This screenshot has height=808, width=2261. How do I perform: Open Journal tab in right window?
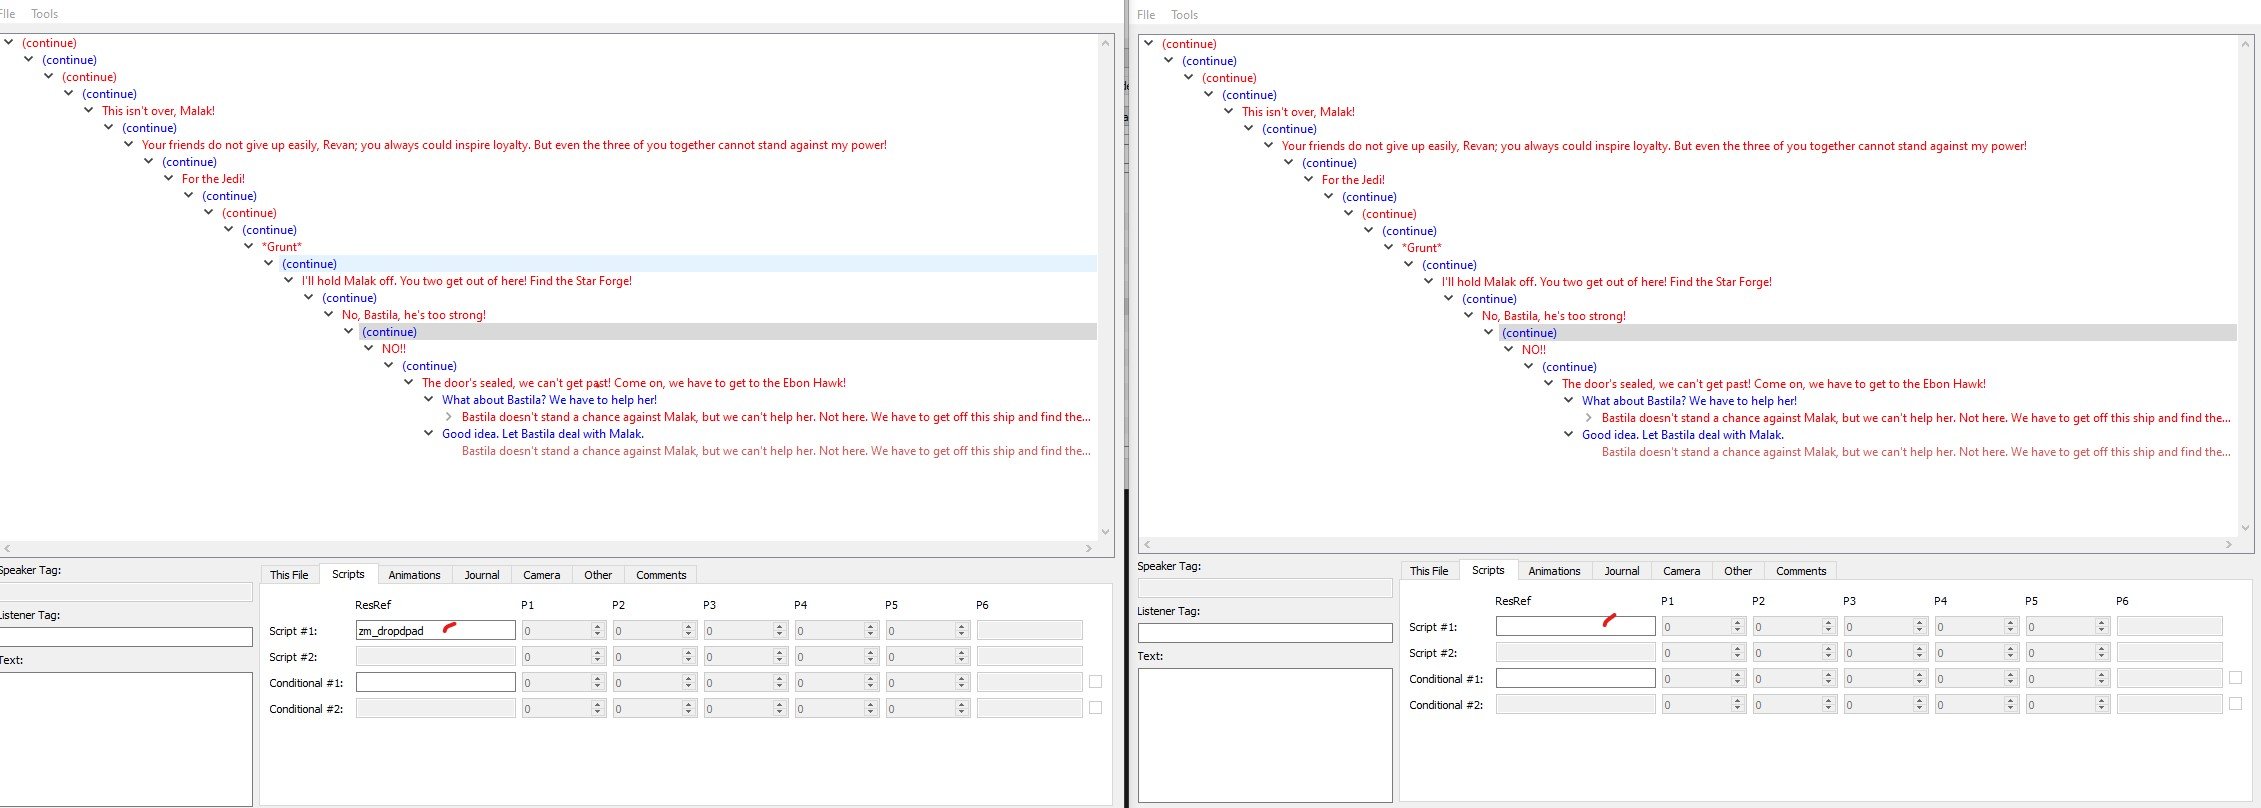1622,571
